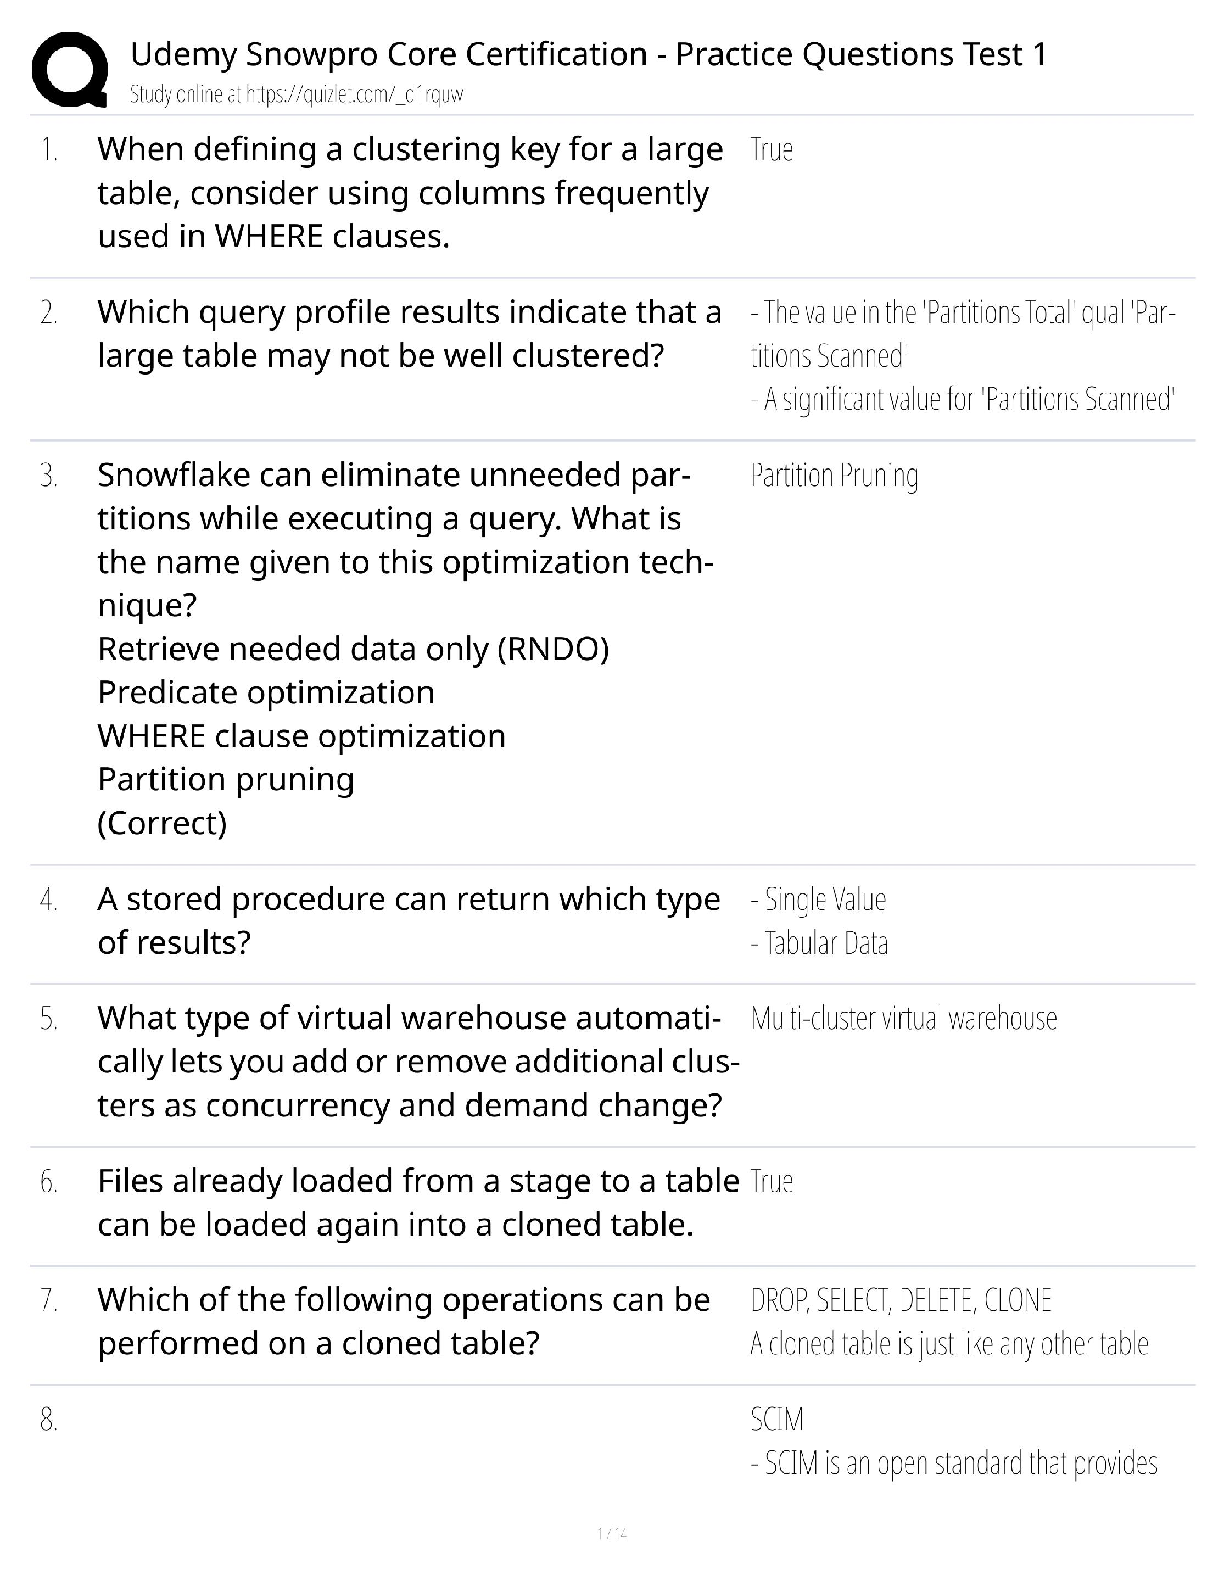The height and width of the screenshot is (1584, 1224).
Task: Click the Quizlet Q logo
Action: pos(70,70)
